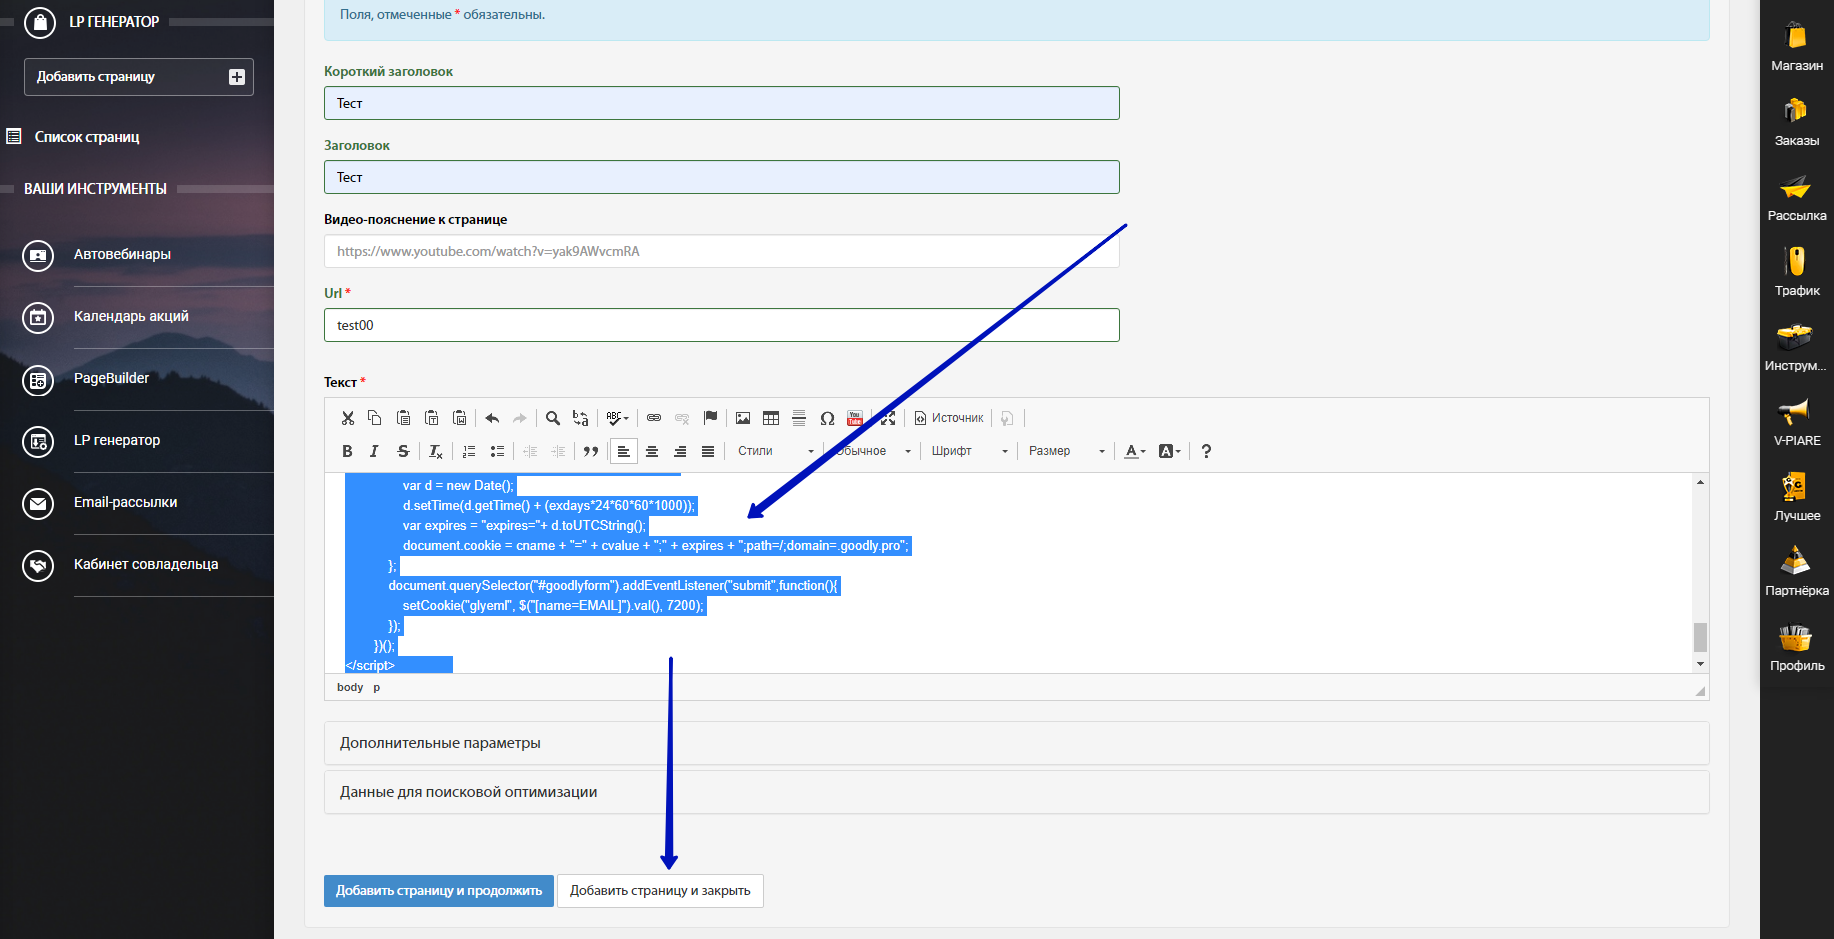Open the spell checker dropdown
The image size is (1834, 939).
tap(617, 418)
